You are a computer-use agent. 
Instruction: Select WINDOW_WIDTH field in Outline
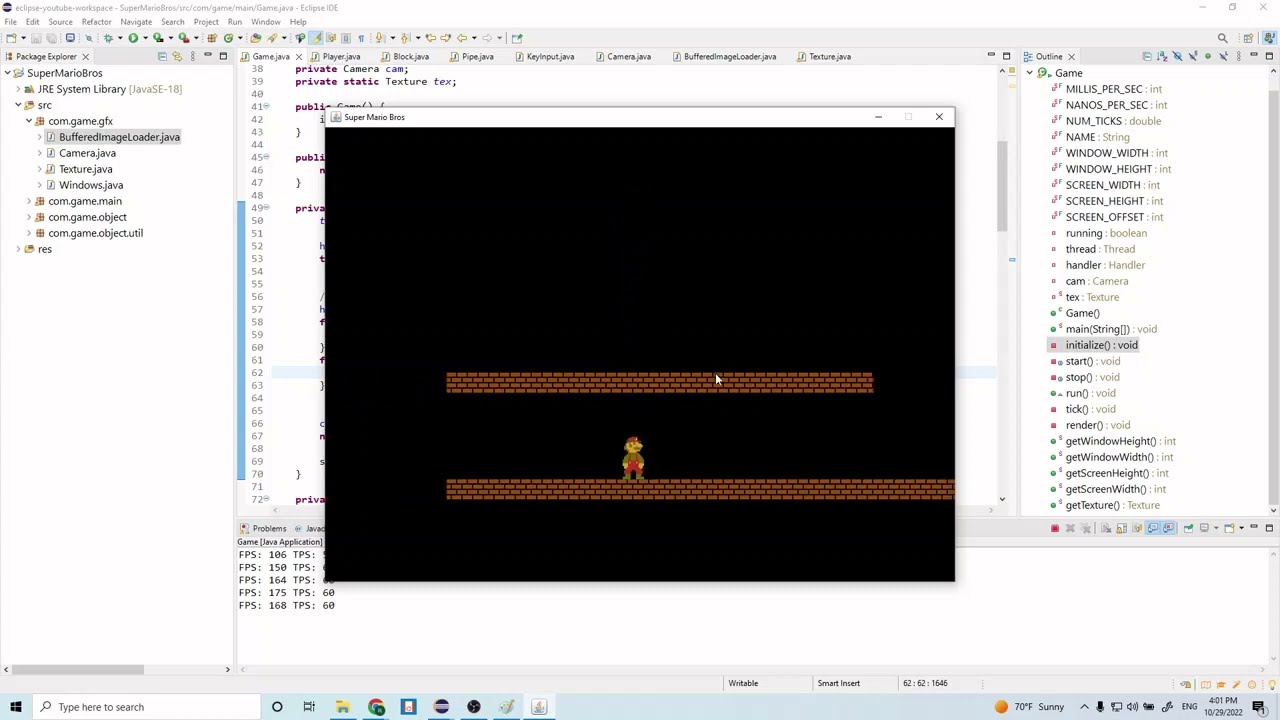1116,153
